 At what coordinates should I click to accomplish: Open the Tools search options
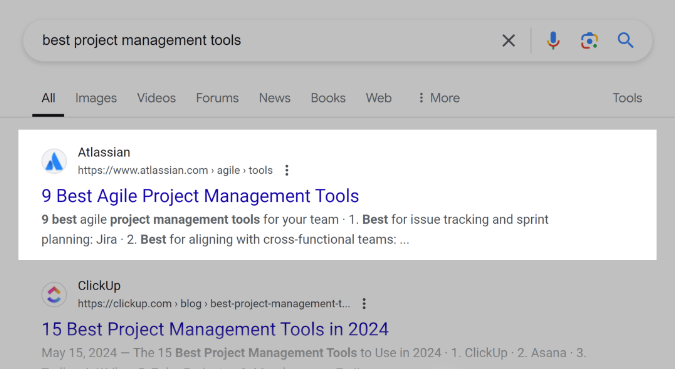[627, 98]
